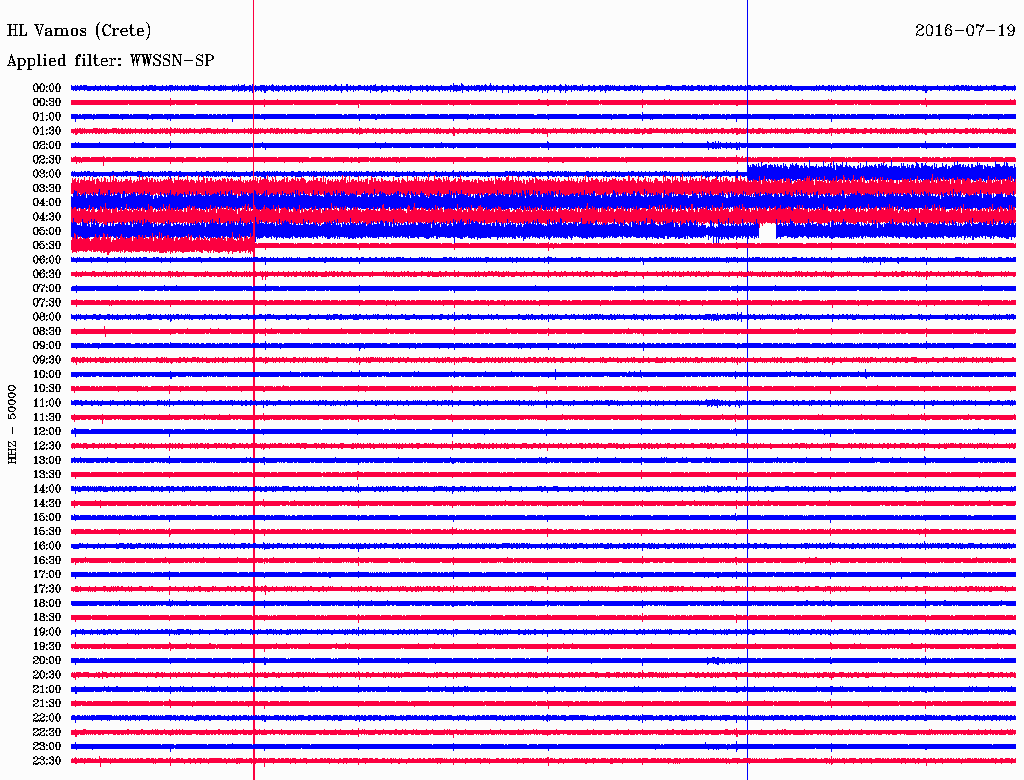Image resolution: width=1024 pixels, height=780 pixels.
Task: Click the "20:00" time label
Action: tap(47, 661)
